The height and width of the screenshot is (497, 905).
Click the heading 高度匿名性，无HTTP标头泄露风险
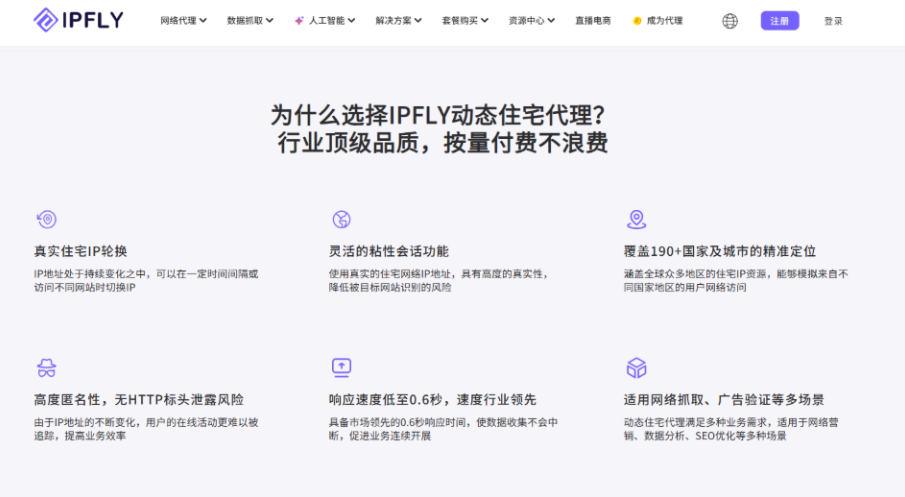139,399
